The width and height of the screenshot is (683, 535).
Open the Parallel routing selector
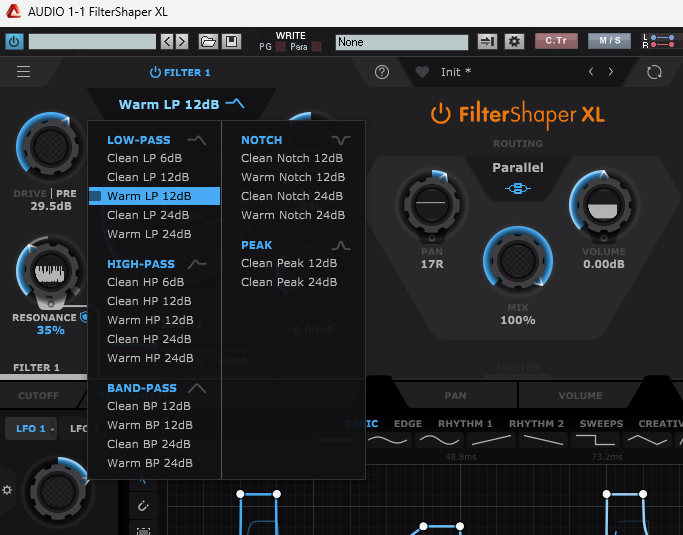point(517,168)
